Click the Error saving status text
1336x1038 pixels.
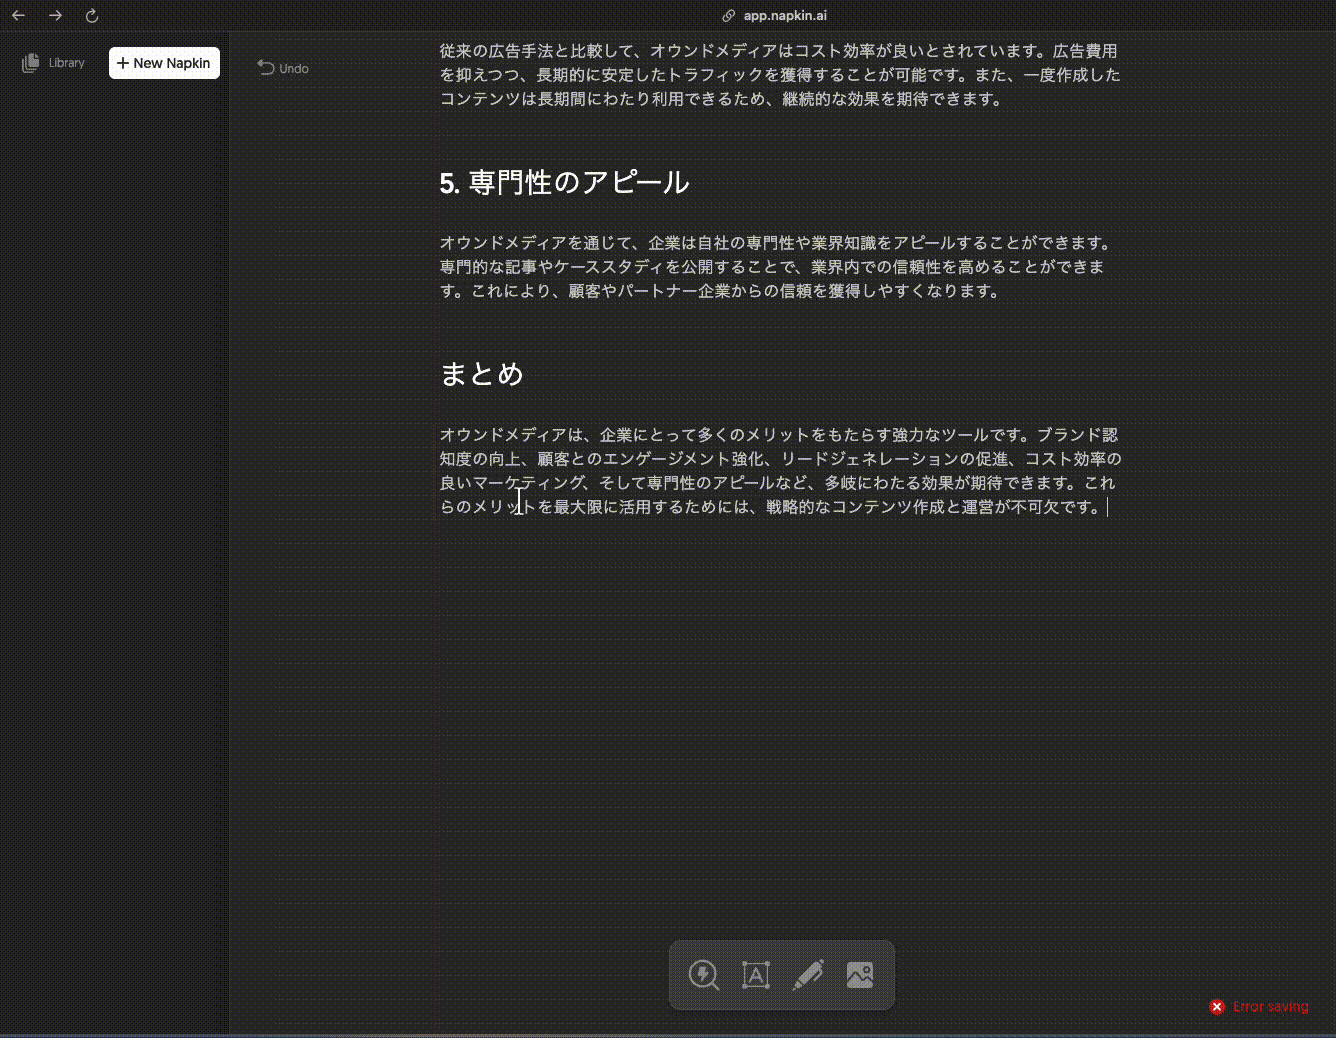point(1271,1007)
